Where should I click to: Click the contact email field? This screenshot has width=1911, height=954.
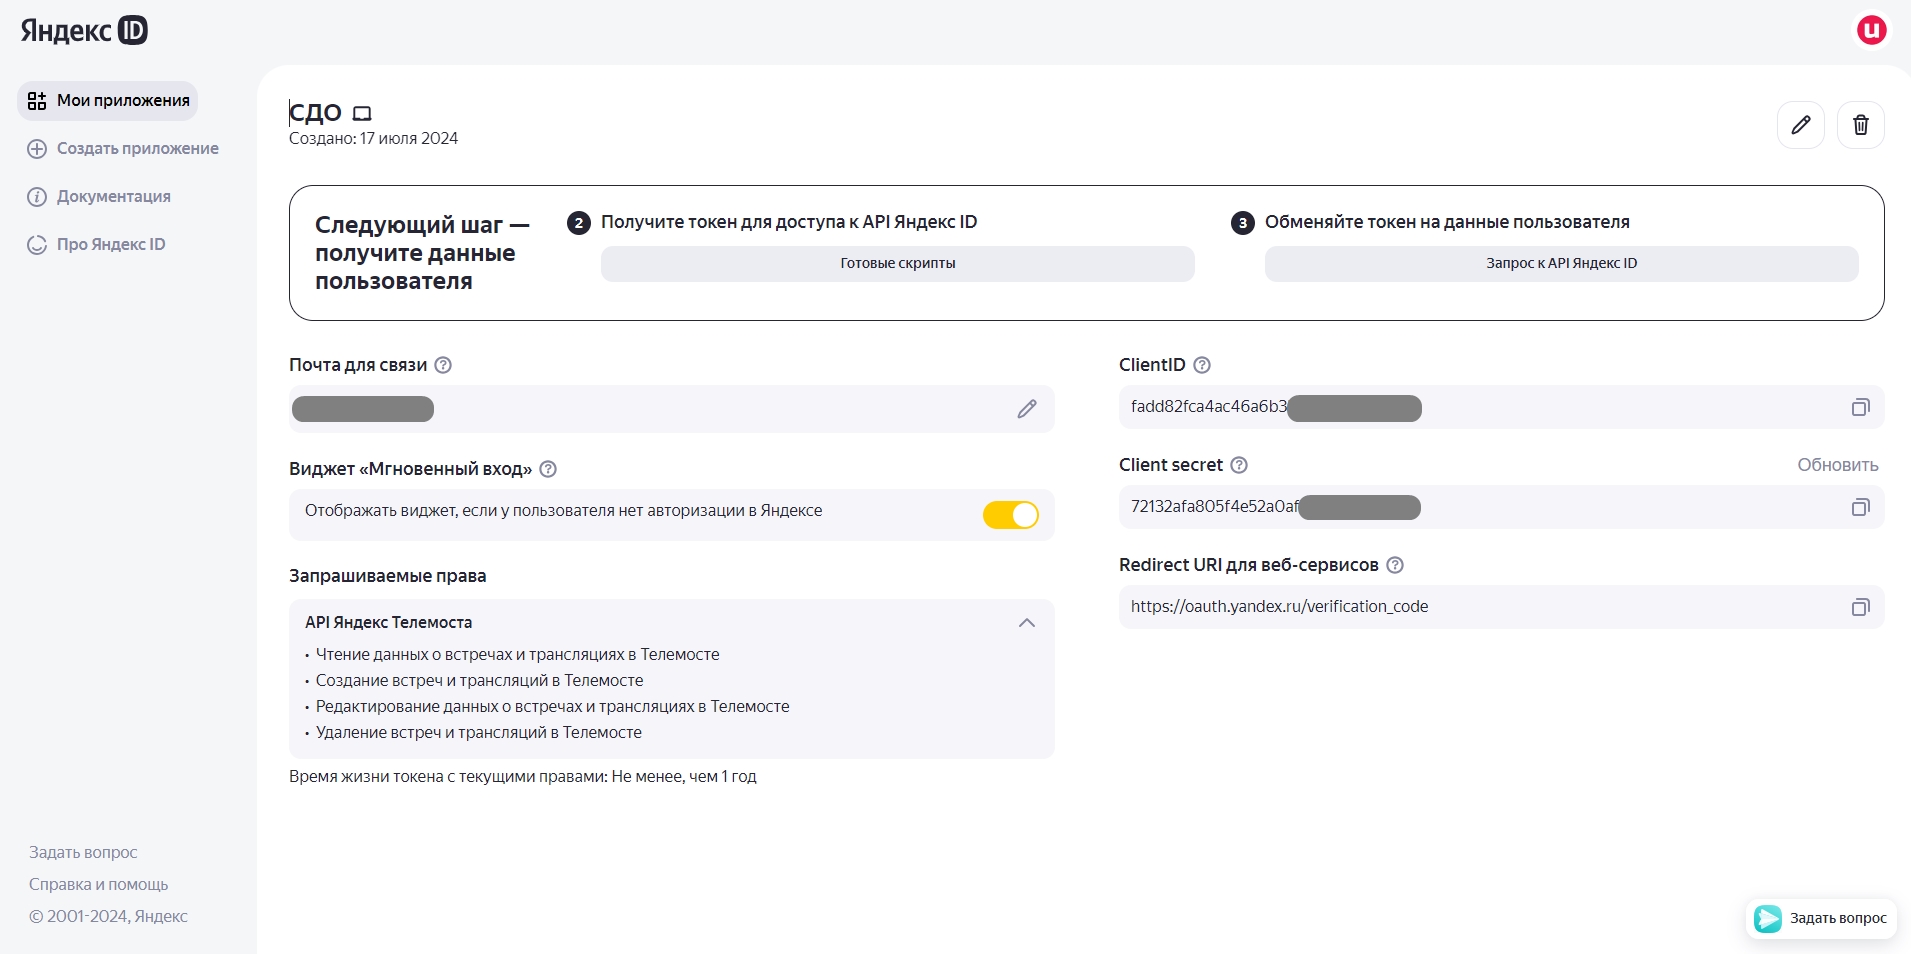672,409
